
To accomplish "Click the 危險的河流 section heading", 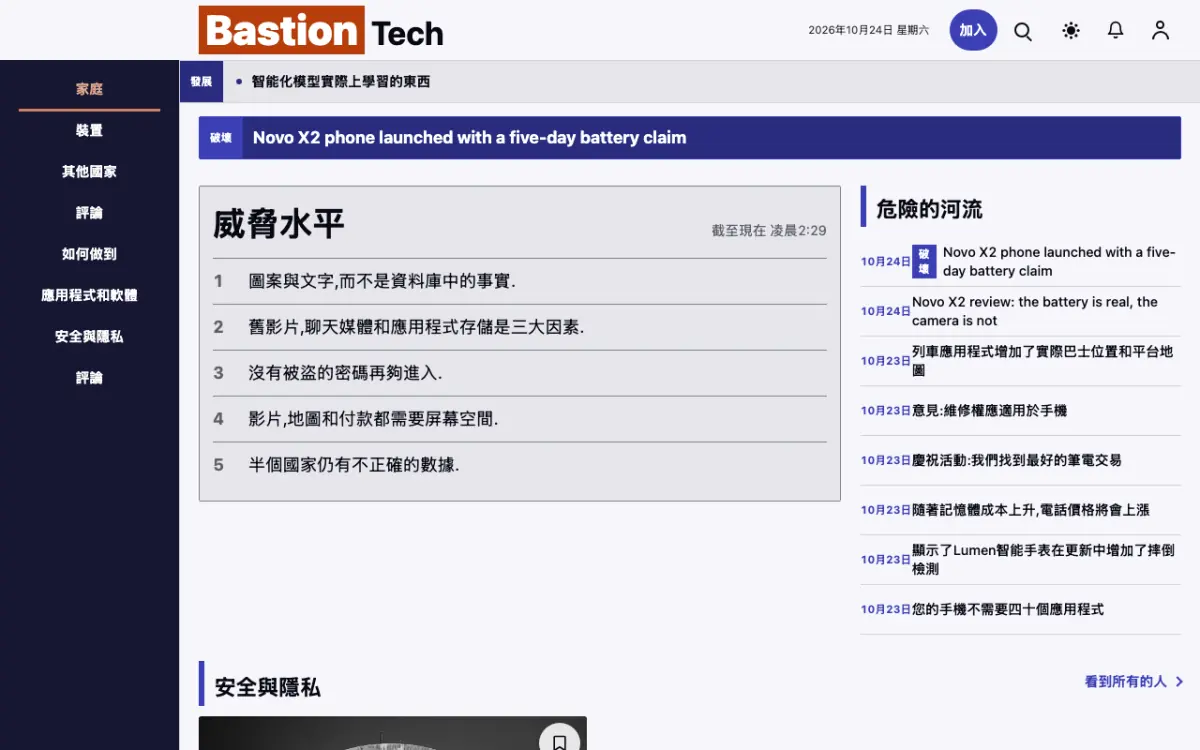I will pyautogui.click(x=929, y=209).
